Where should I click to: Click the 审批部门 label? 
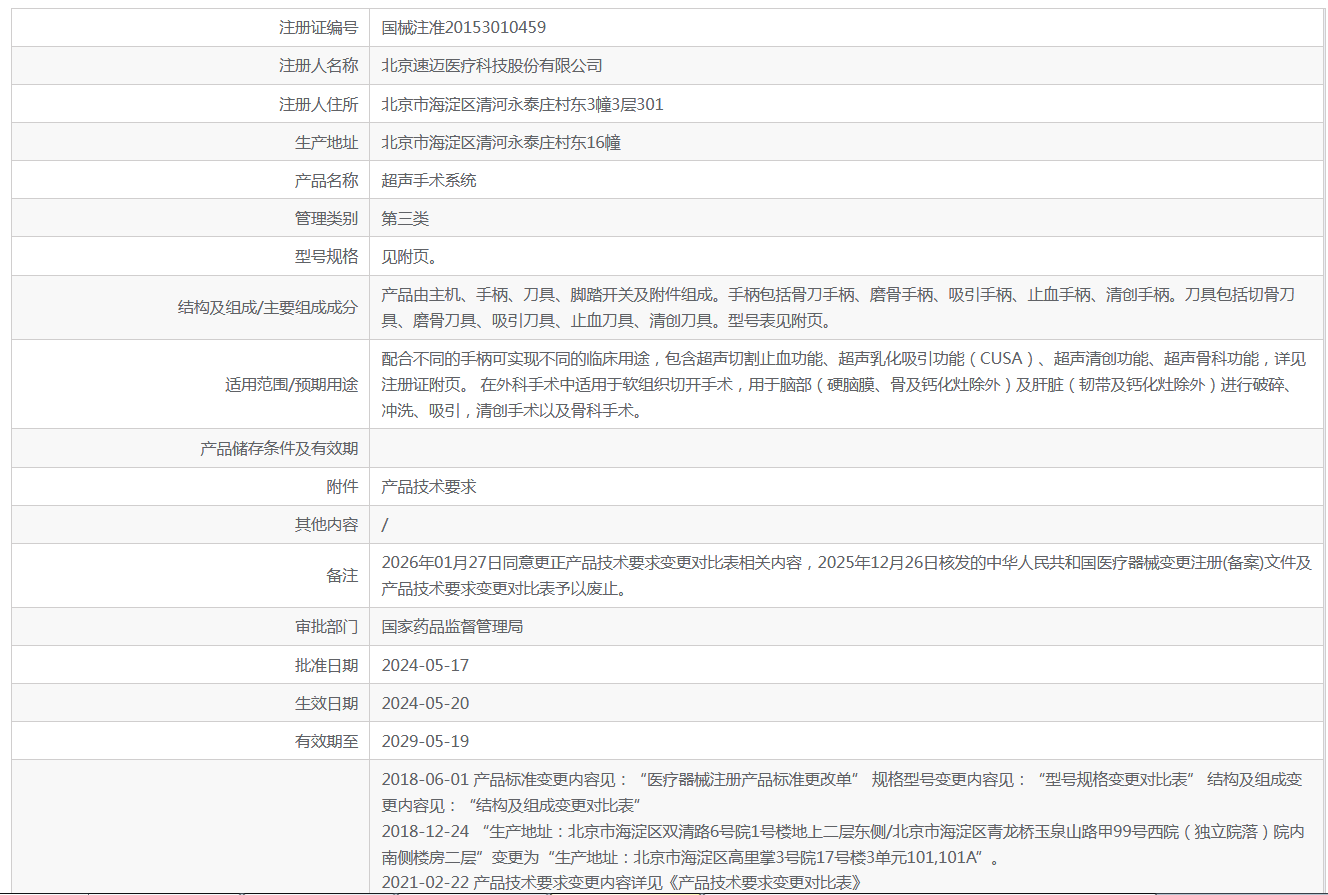[326, 626]
